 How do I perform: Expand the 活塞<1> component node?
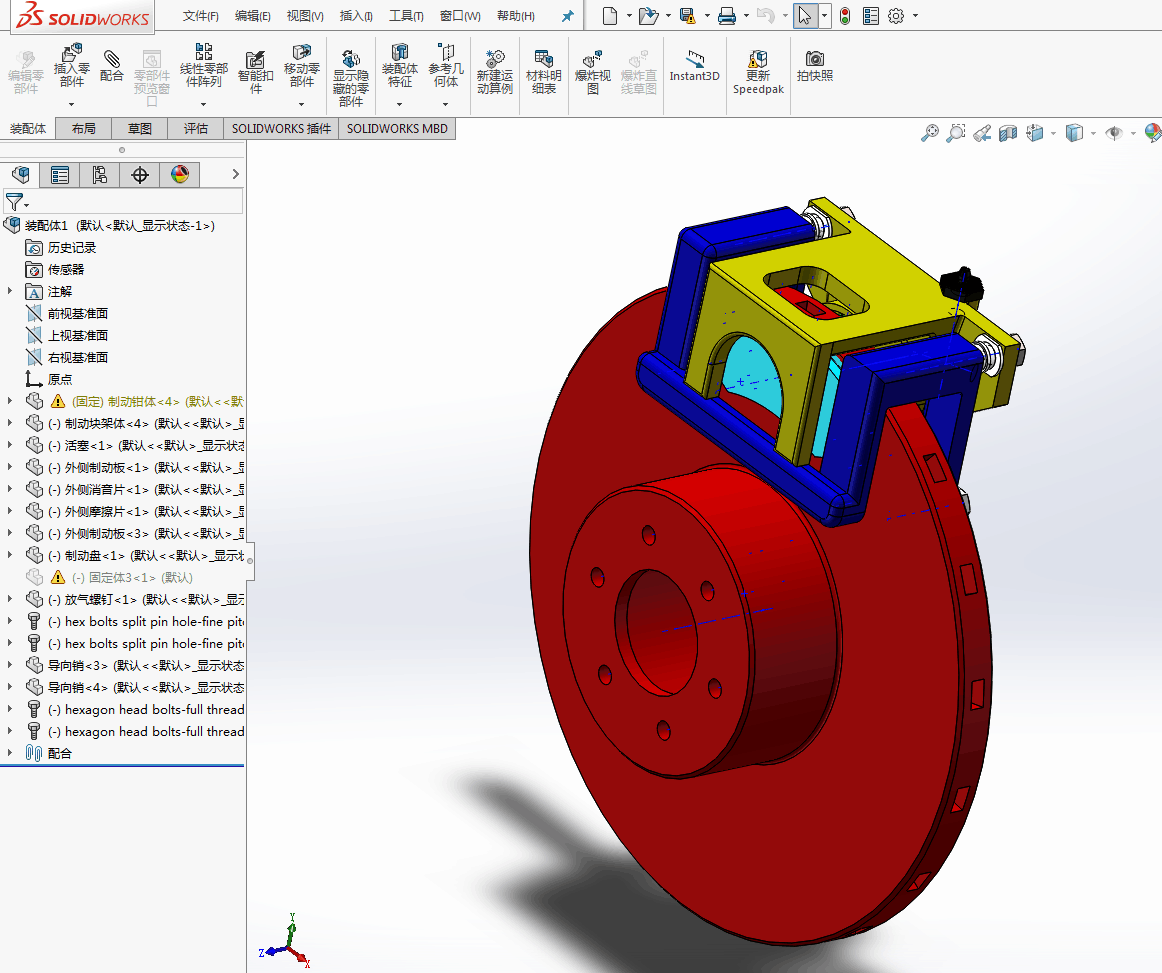coord(10,445)
